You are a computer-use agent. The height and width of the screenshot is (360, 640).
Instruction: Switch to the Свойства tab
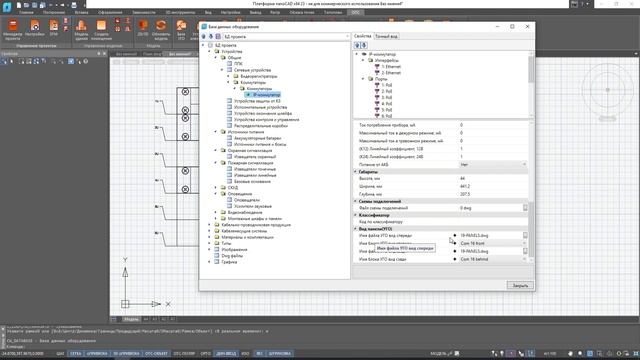pos(362,36)
